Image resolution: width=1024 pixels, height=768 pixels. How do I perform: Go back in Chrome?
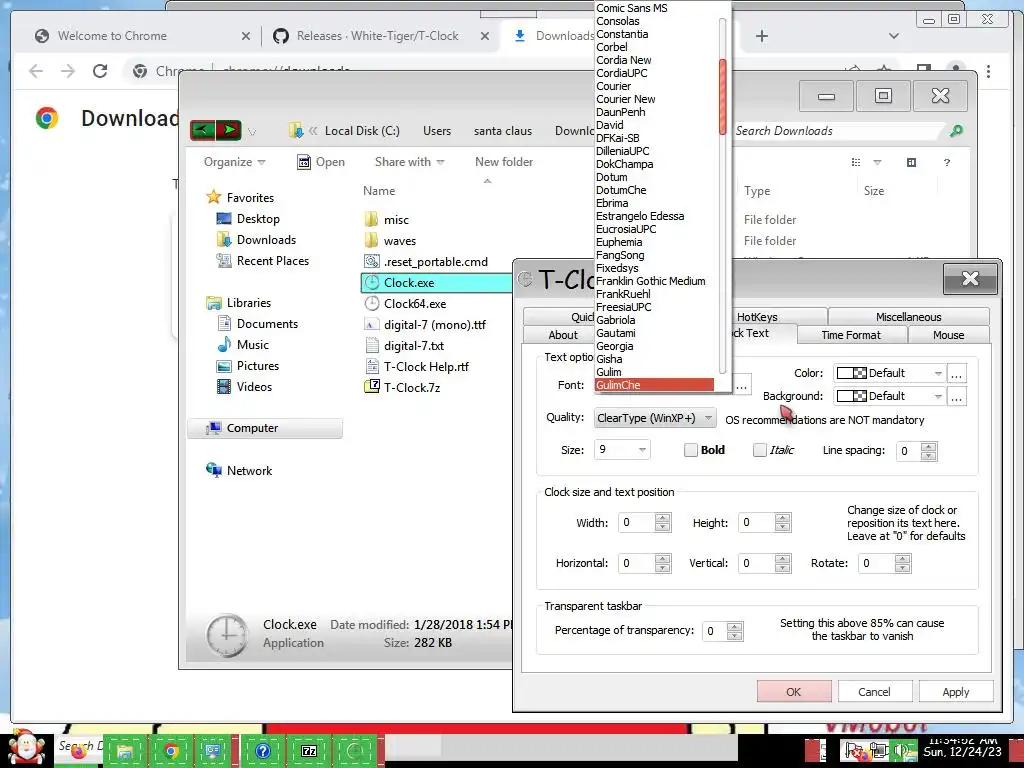point(36,71)
